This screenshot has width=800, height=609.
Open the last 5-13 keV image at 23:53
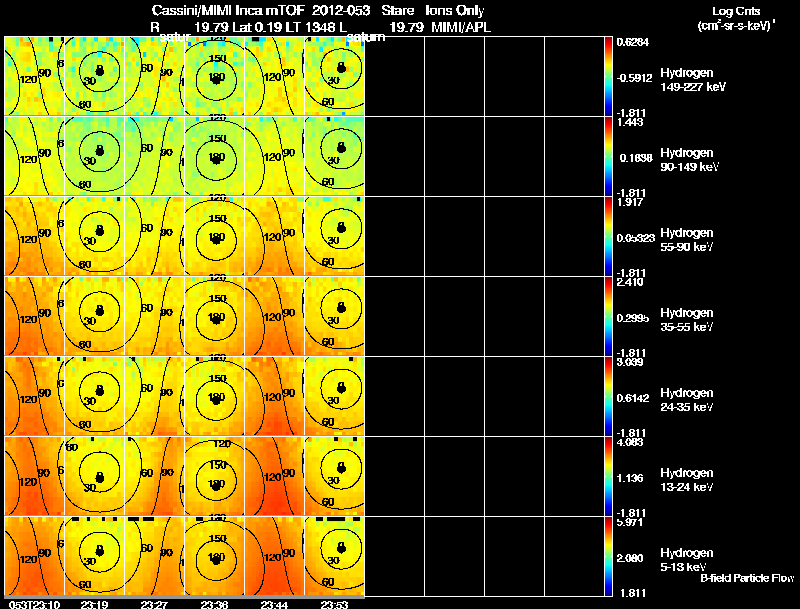(335, 556)
